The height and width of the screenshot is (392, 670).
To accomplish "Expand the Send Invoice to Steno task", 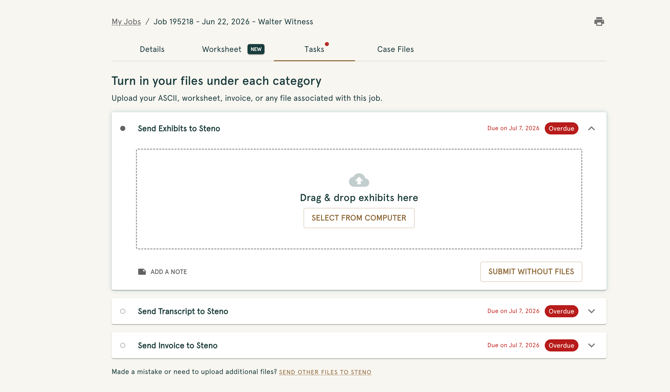I will pos(591,345).
